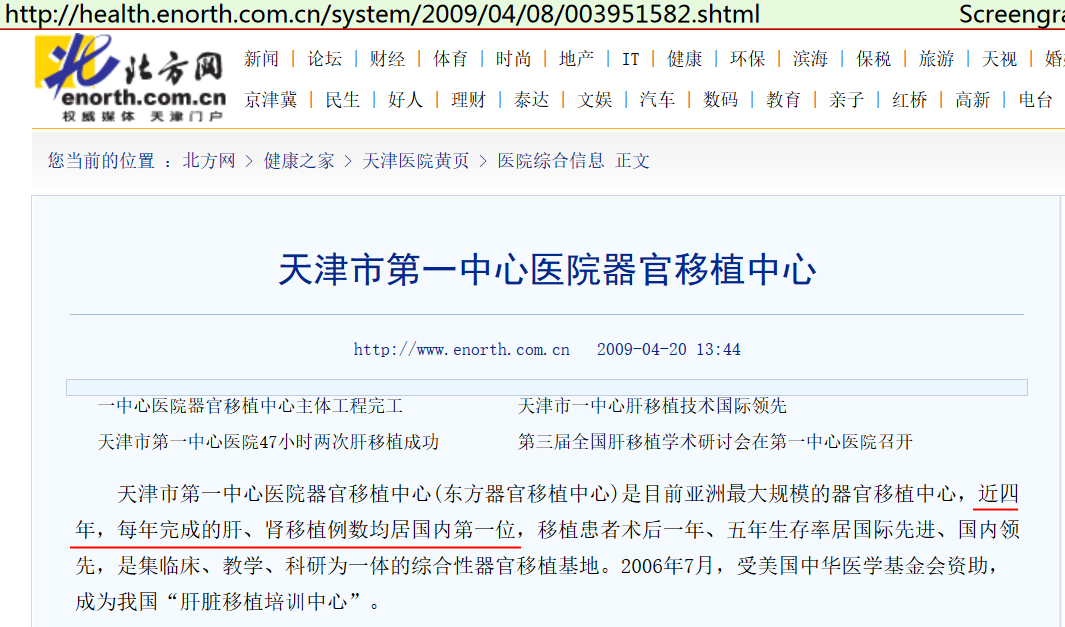1065x627 pixels.
Task: Click 健康之家 breadcrumb link
Action: (x=299, y=161)
